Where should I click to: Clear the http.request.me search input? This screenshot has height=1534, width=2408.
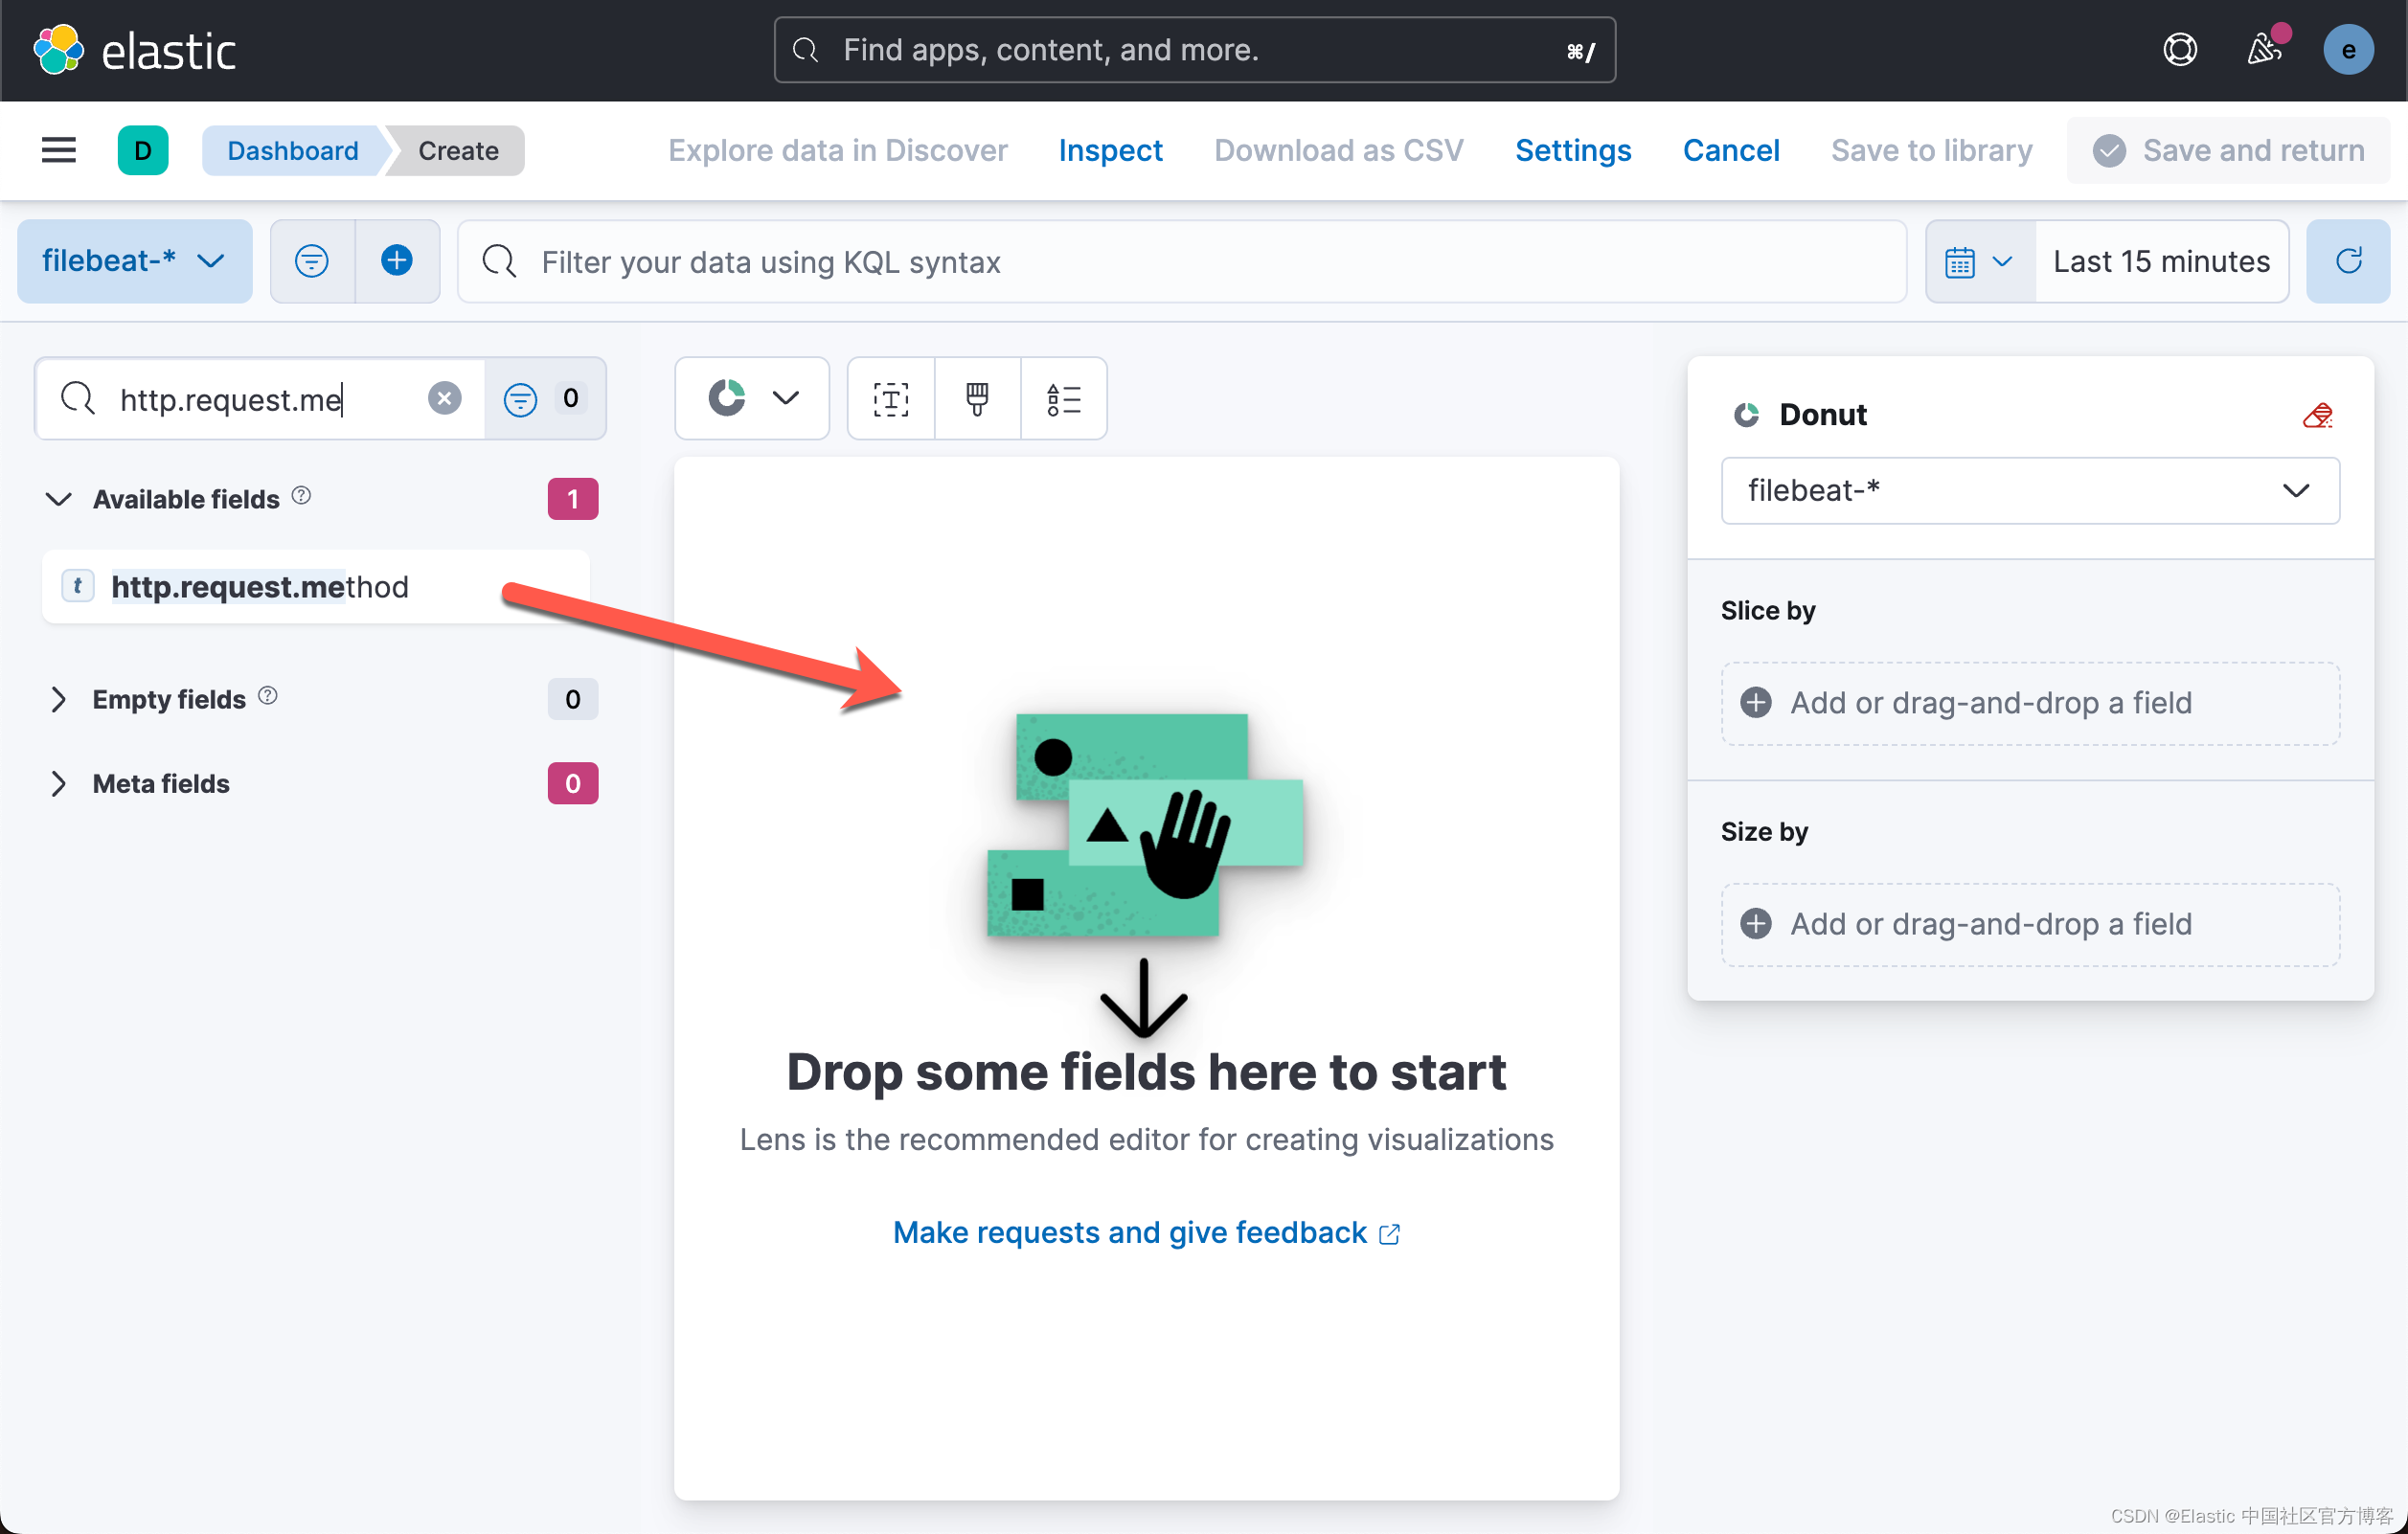[x=444, y=398]
